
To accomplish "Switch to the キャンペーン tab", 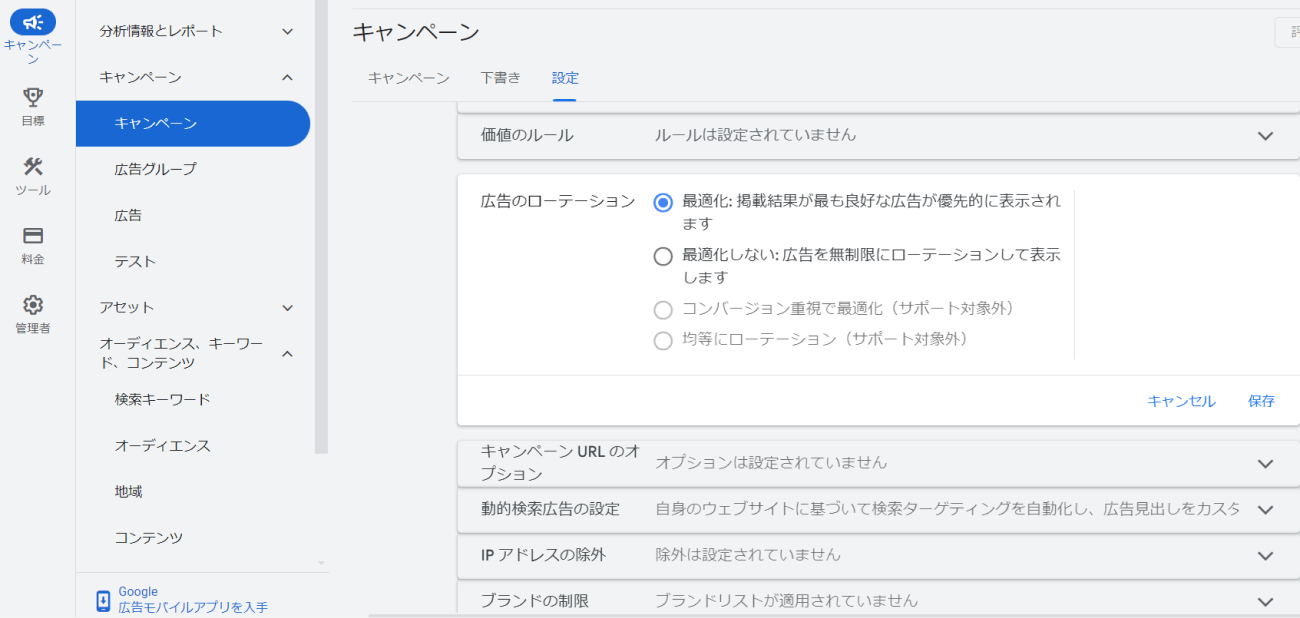I will point(408,78).
